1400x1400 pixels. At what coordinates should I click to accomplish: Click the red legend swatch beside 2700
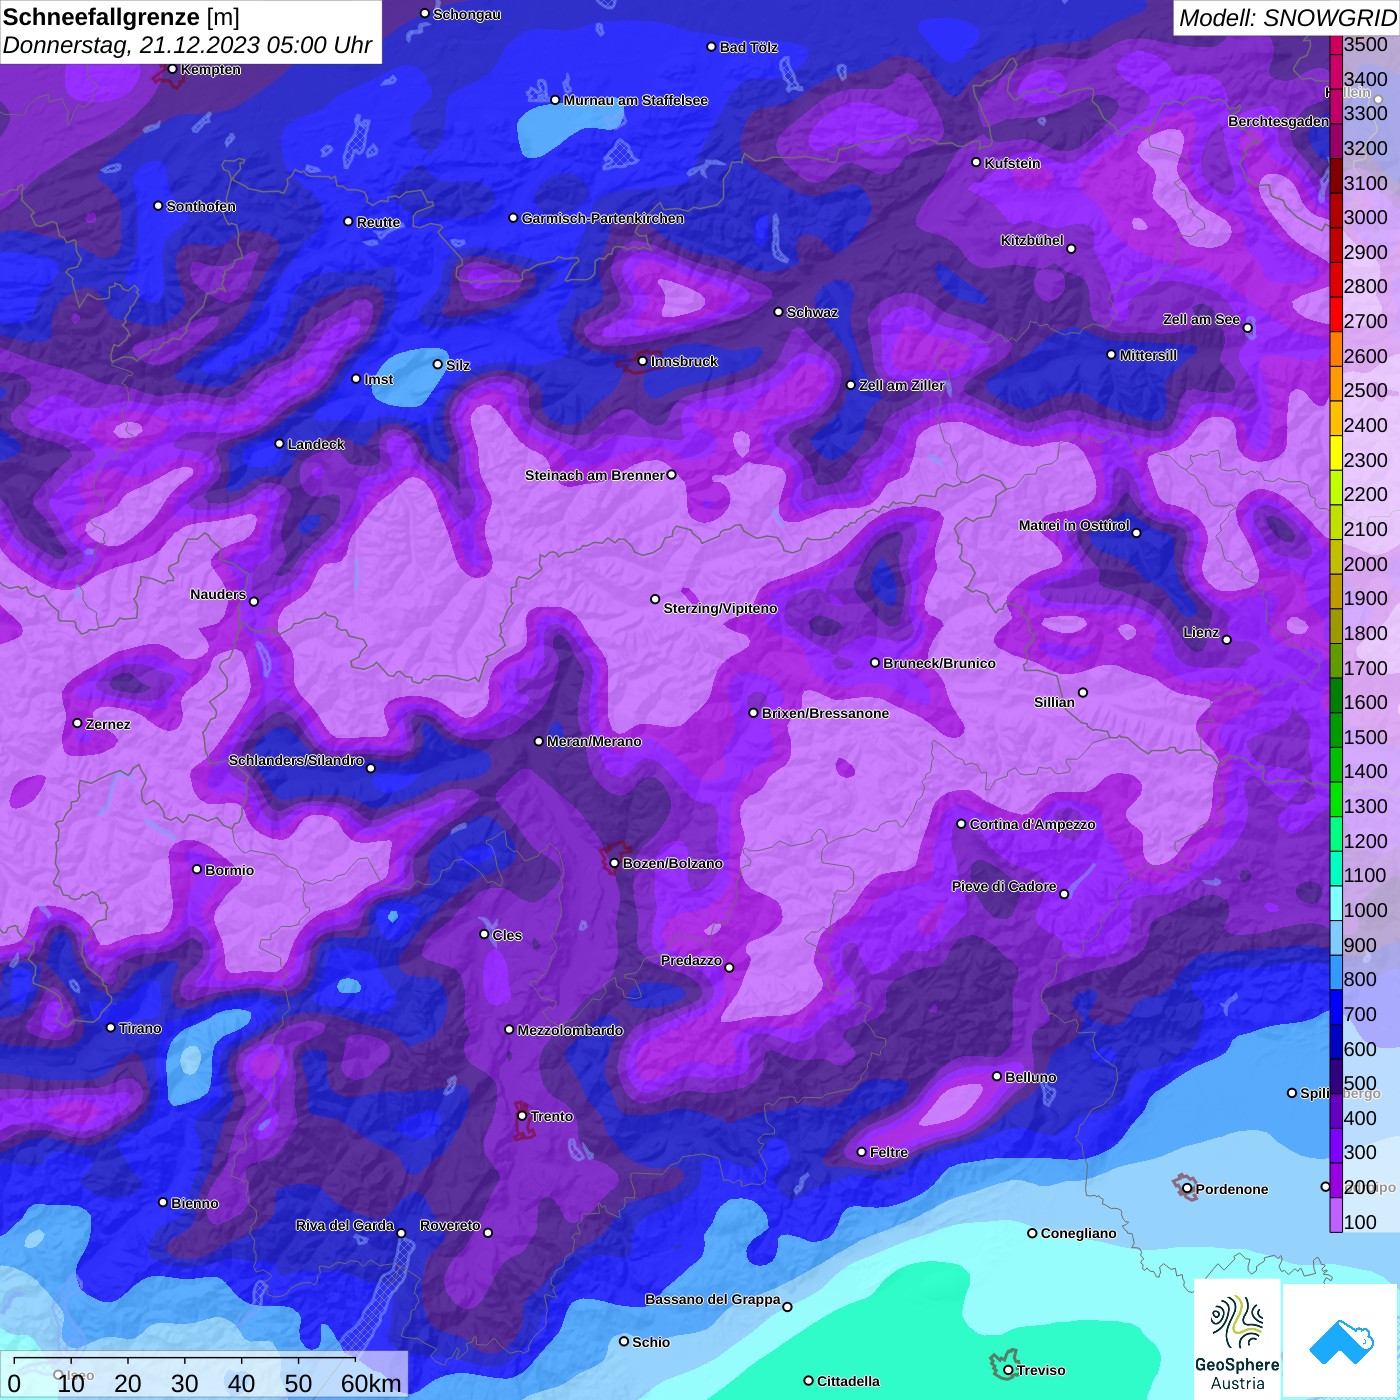pos(1335,313)
